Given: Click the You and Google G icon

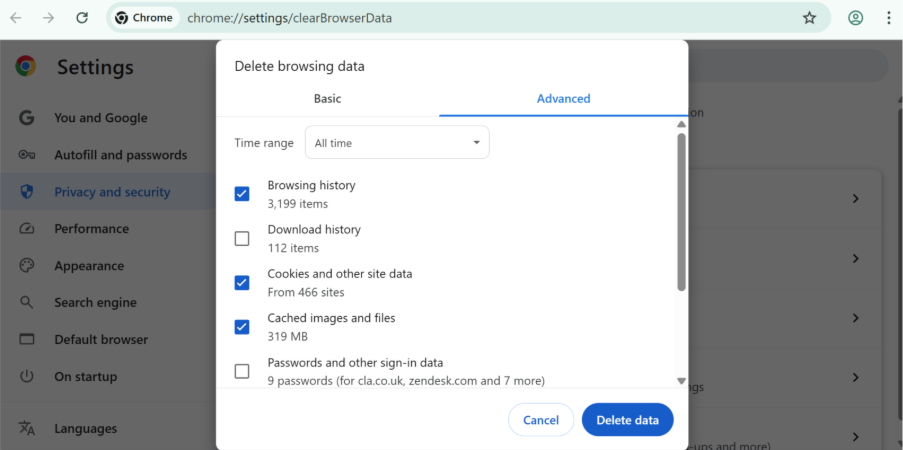Looking at the screenshot, I should (x=26, y=118).
